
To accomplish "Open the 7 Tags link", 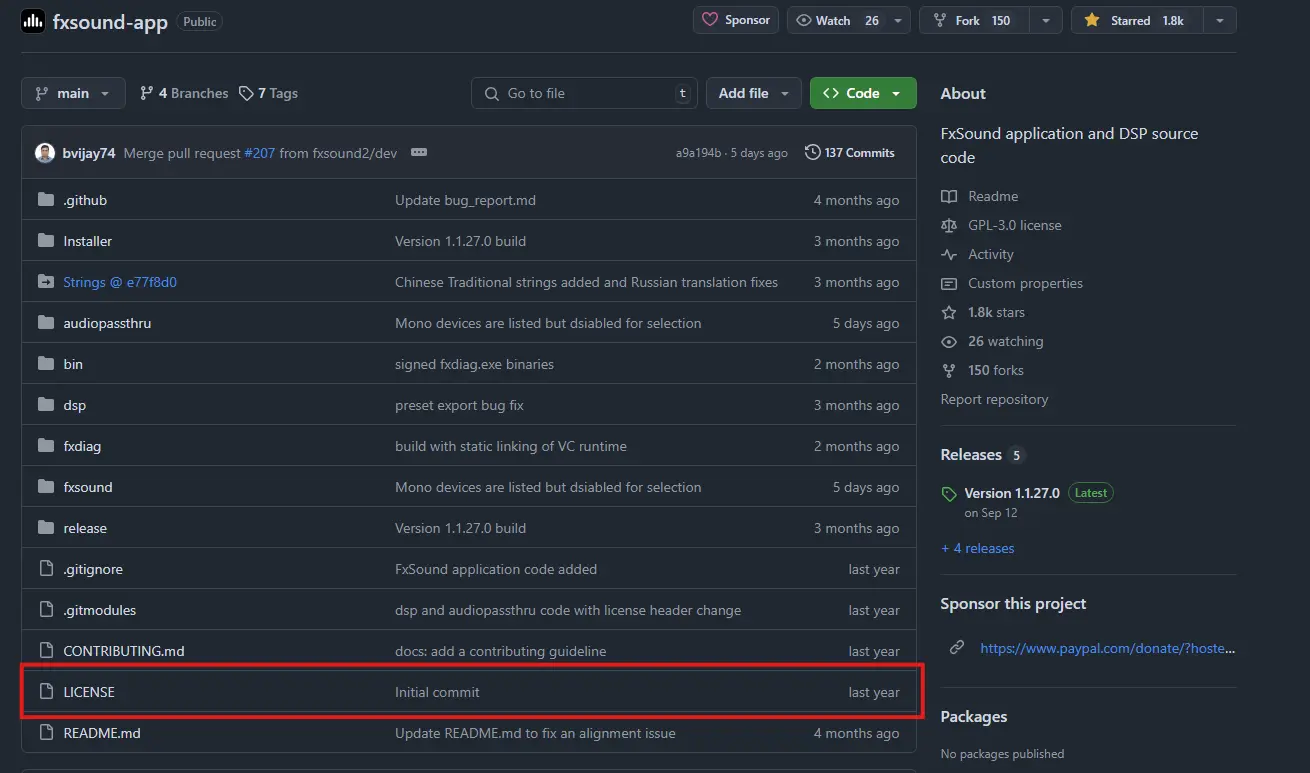I will pos(268,93).
